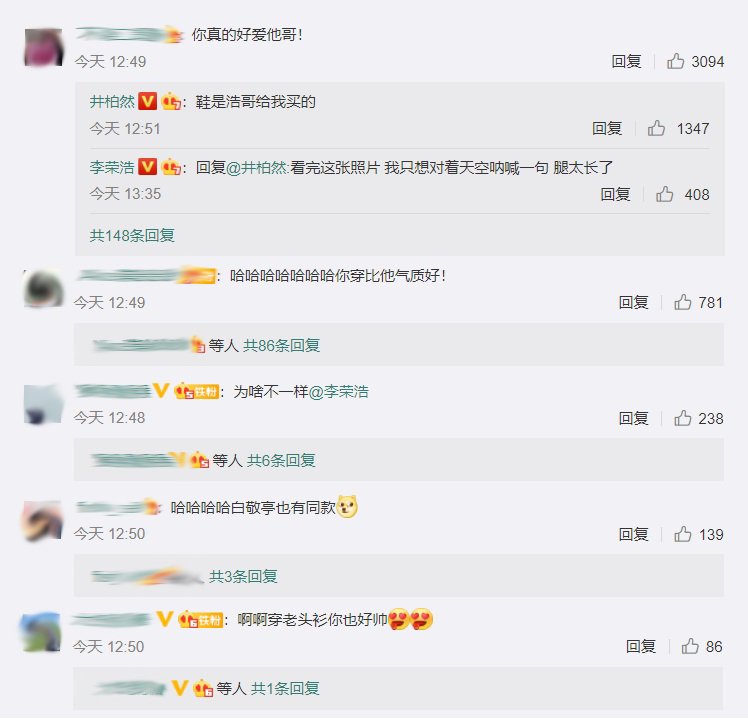Click the @井柏然 mention in 李荣浩's reply
748x719 pixels.
pyautogui.click(x=257, y=167)
